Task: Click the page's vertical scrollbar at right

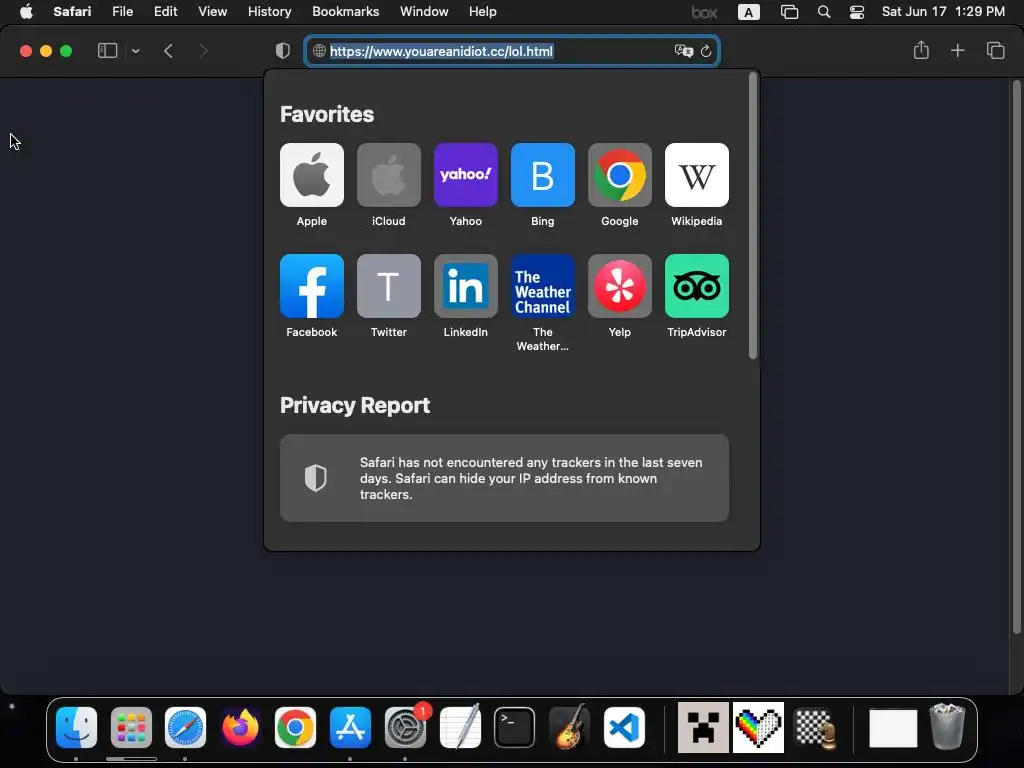Action: pyautogui.click(x=1016, y=357)
